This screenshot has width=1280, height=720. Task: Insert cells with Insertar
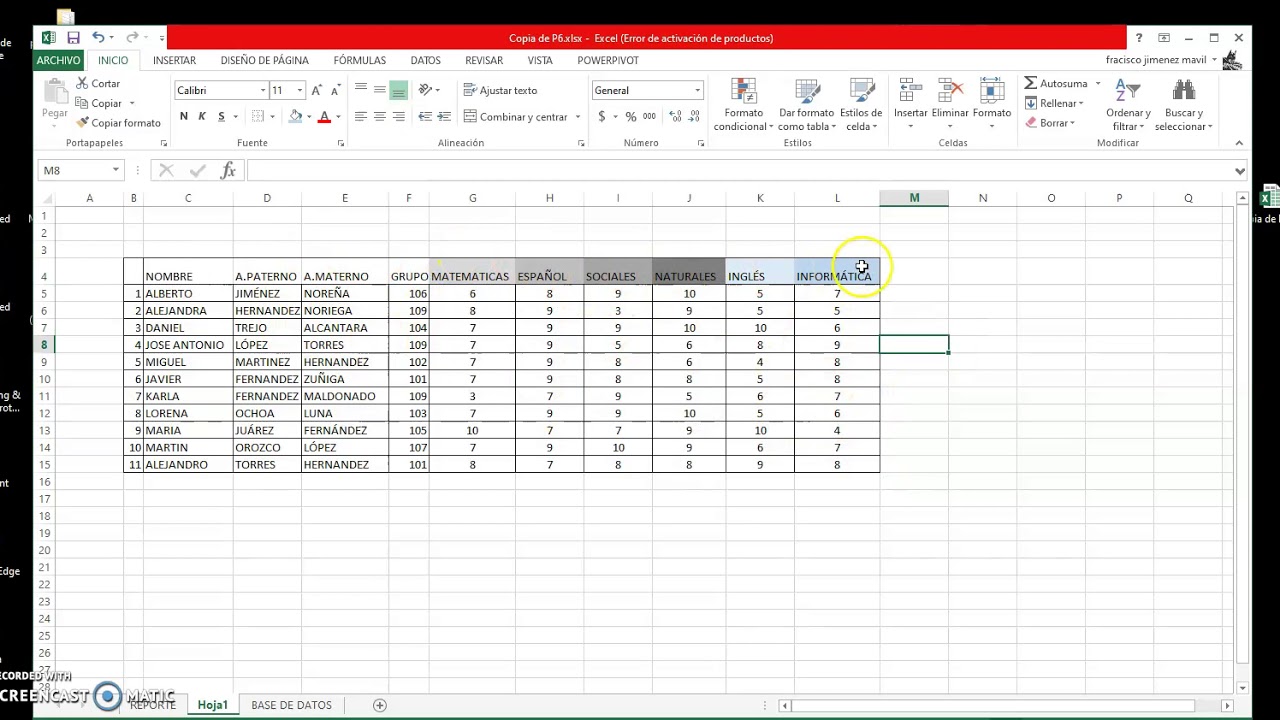coord(910,104)
